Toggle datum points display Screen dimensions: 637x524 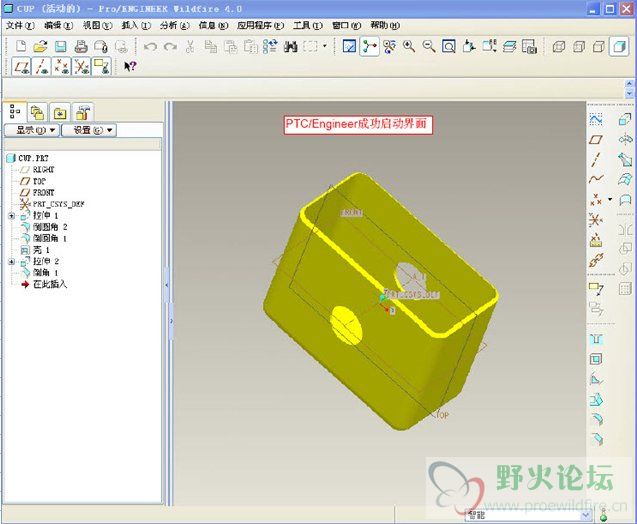[62, 66]
